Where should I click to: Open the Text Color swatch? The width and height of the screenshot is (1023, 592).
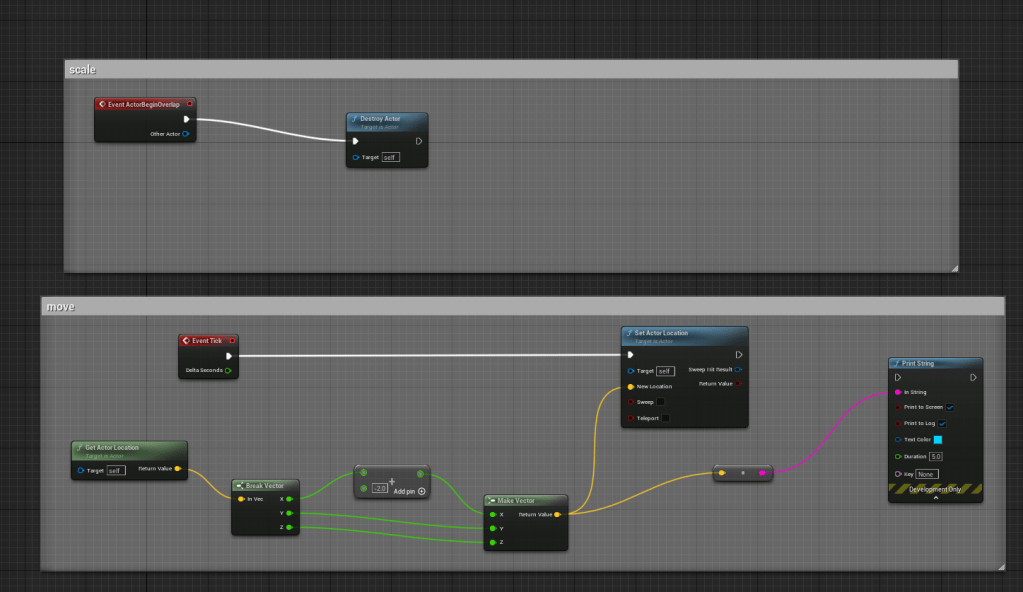(937, 440)
